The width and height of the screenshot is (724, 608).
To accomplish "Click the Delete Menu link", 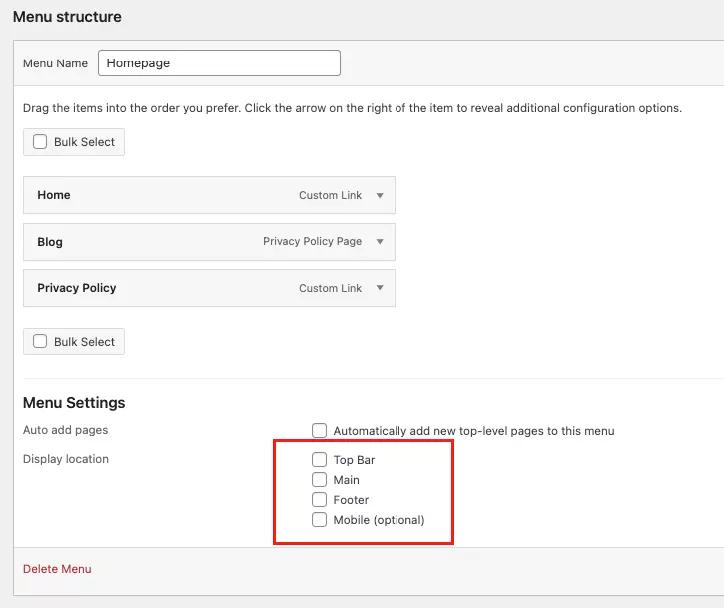I will tap(57, 569).
